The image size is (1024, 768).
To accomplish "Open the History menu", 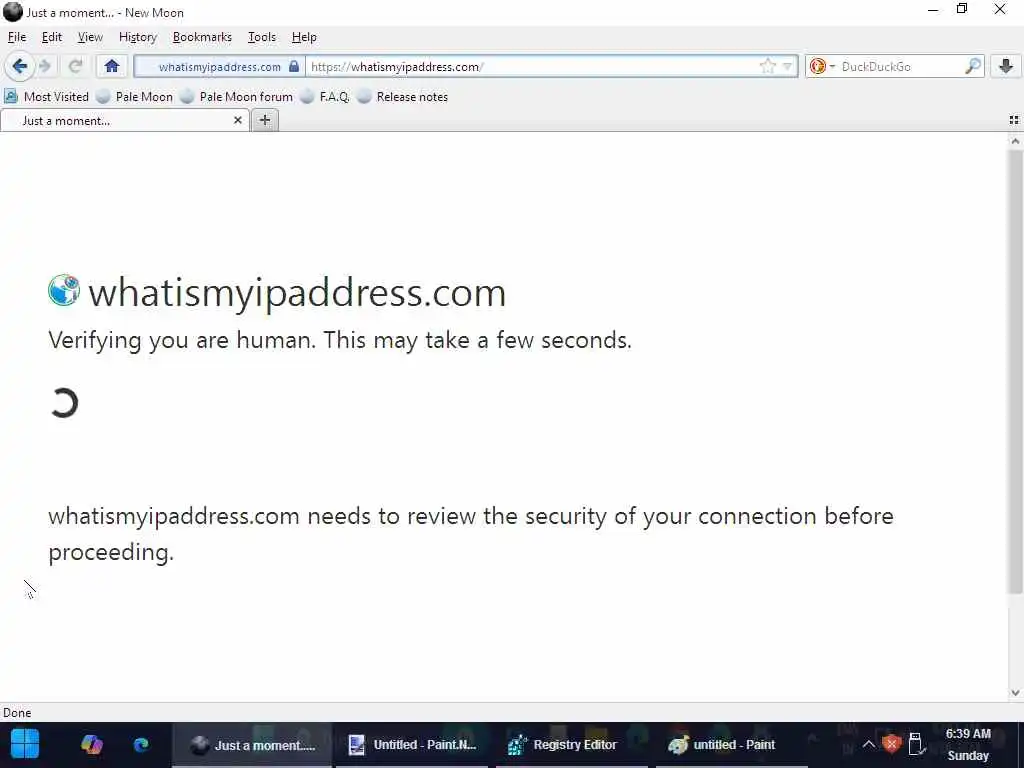I will 138,37.
